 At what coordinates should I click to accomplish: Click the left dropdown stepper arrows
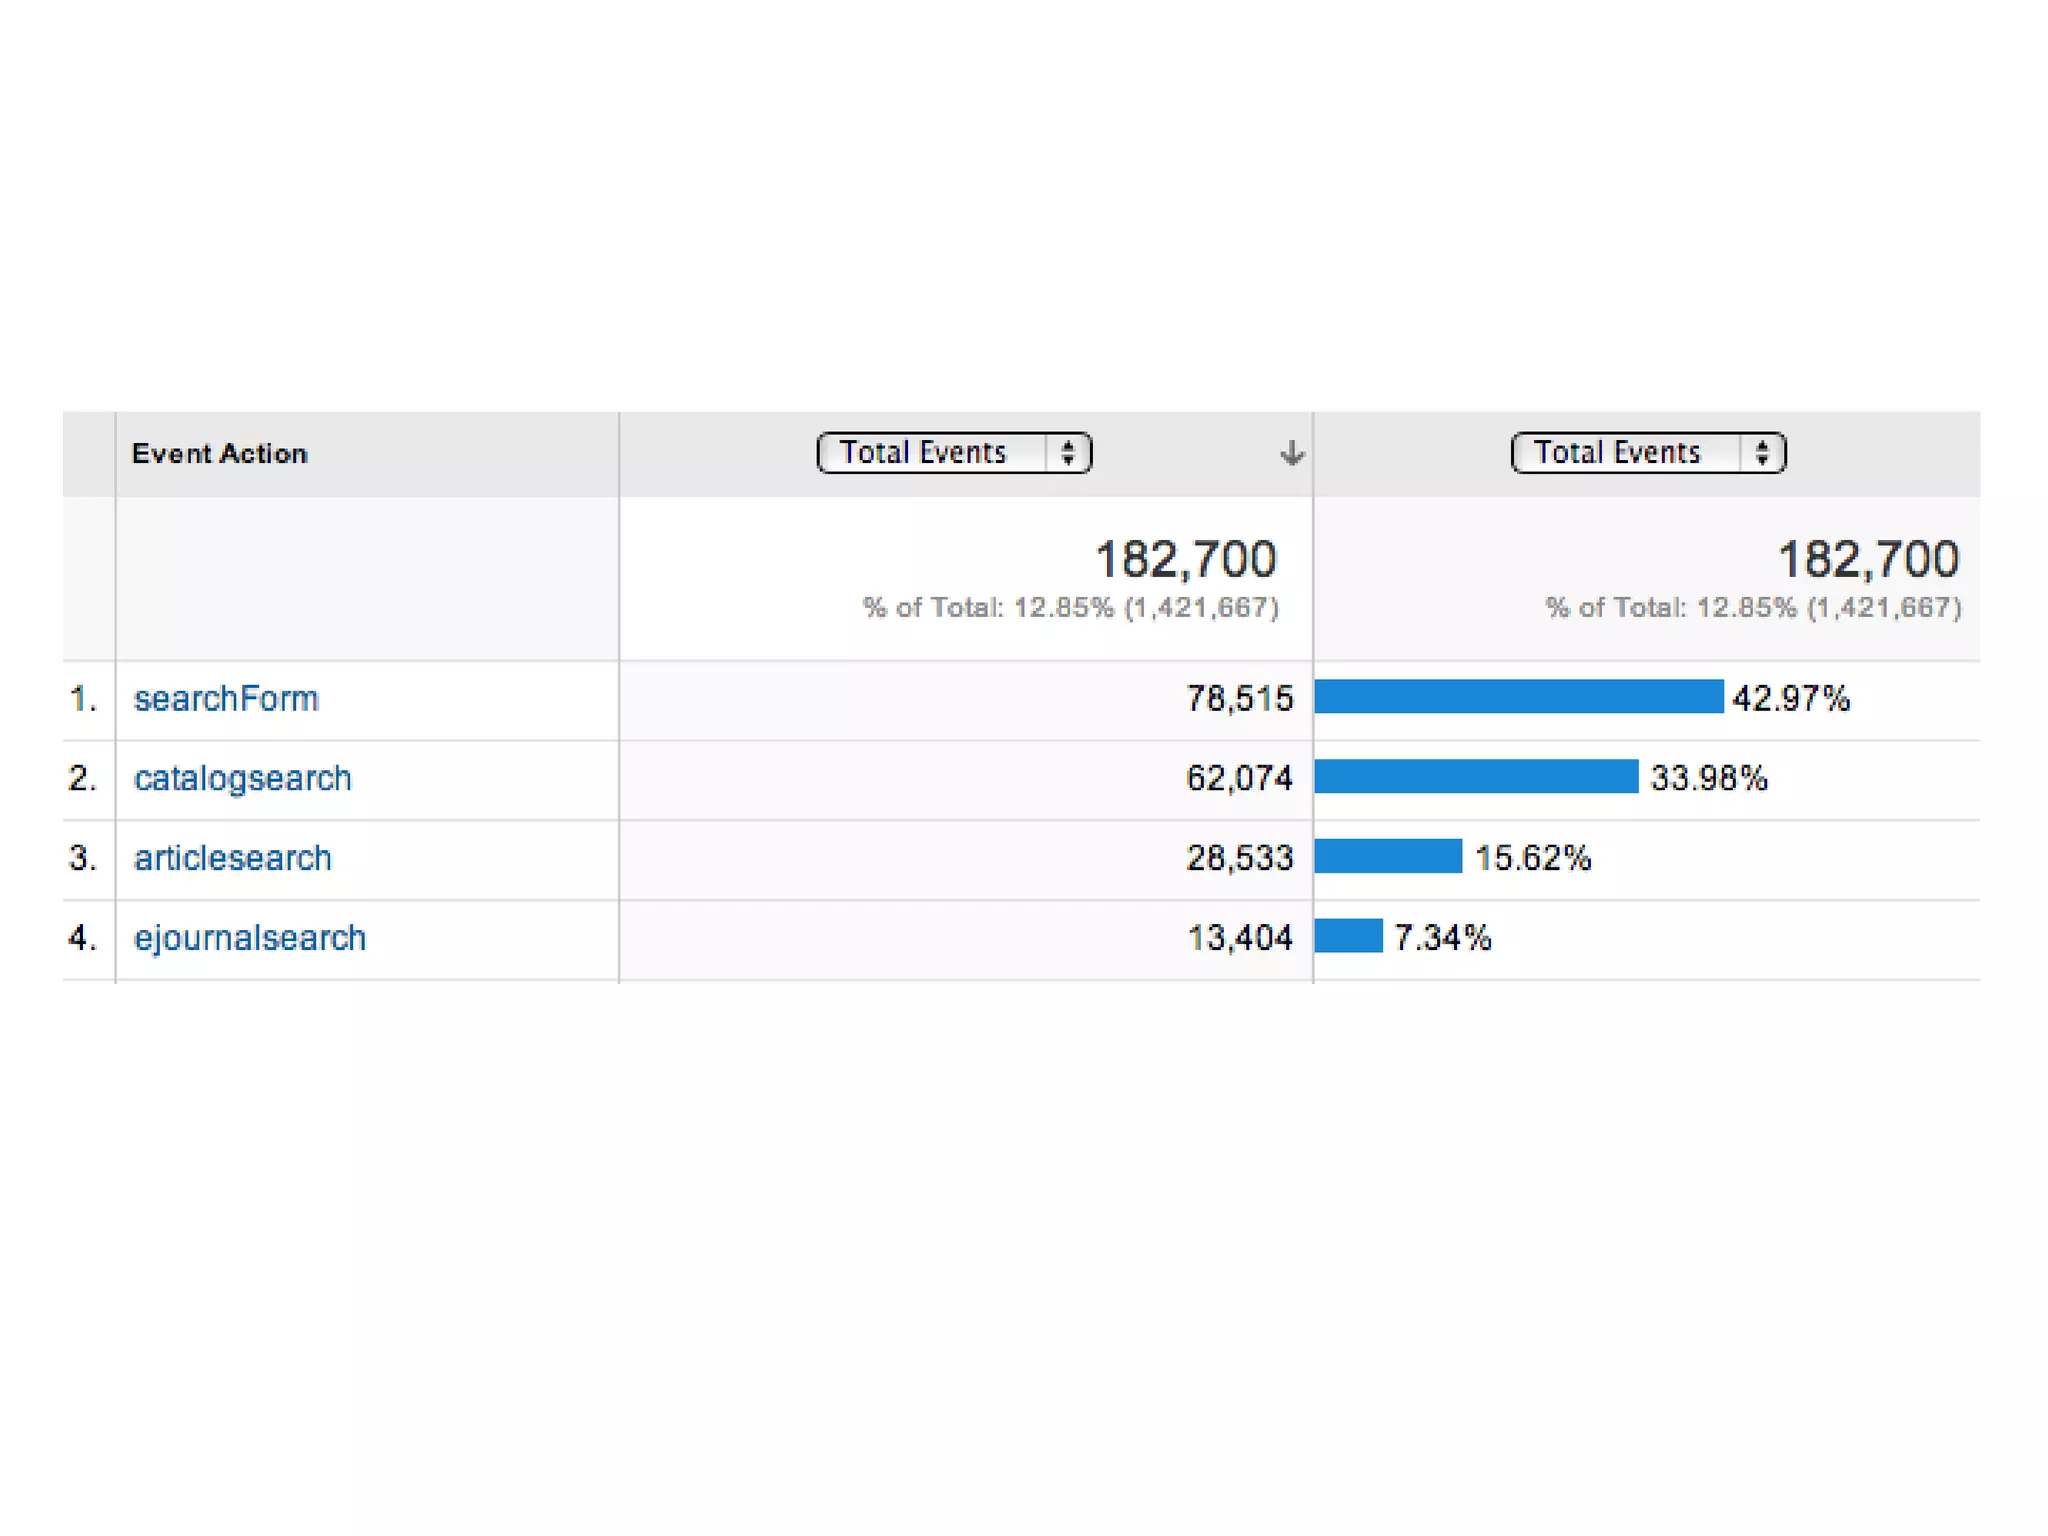[x=1068, y=453]
